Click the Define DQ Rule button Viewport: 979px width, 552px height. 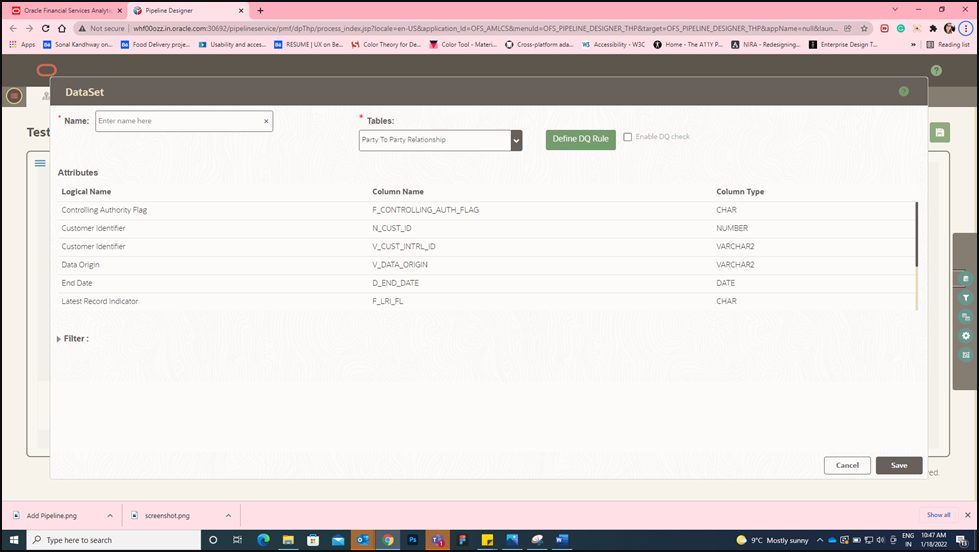tap(581, 139)
